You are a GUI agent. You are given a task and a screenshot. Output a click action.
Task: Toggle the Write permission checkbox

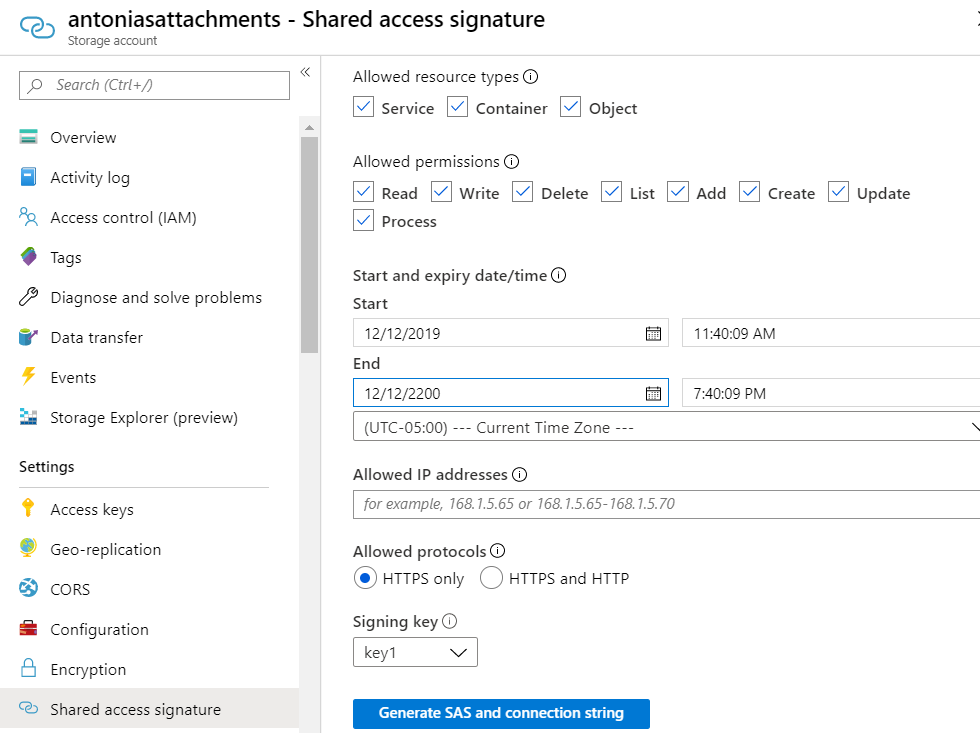coord(441,192)
